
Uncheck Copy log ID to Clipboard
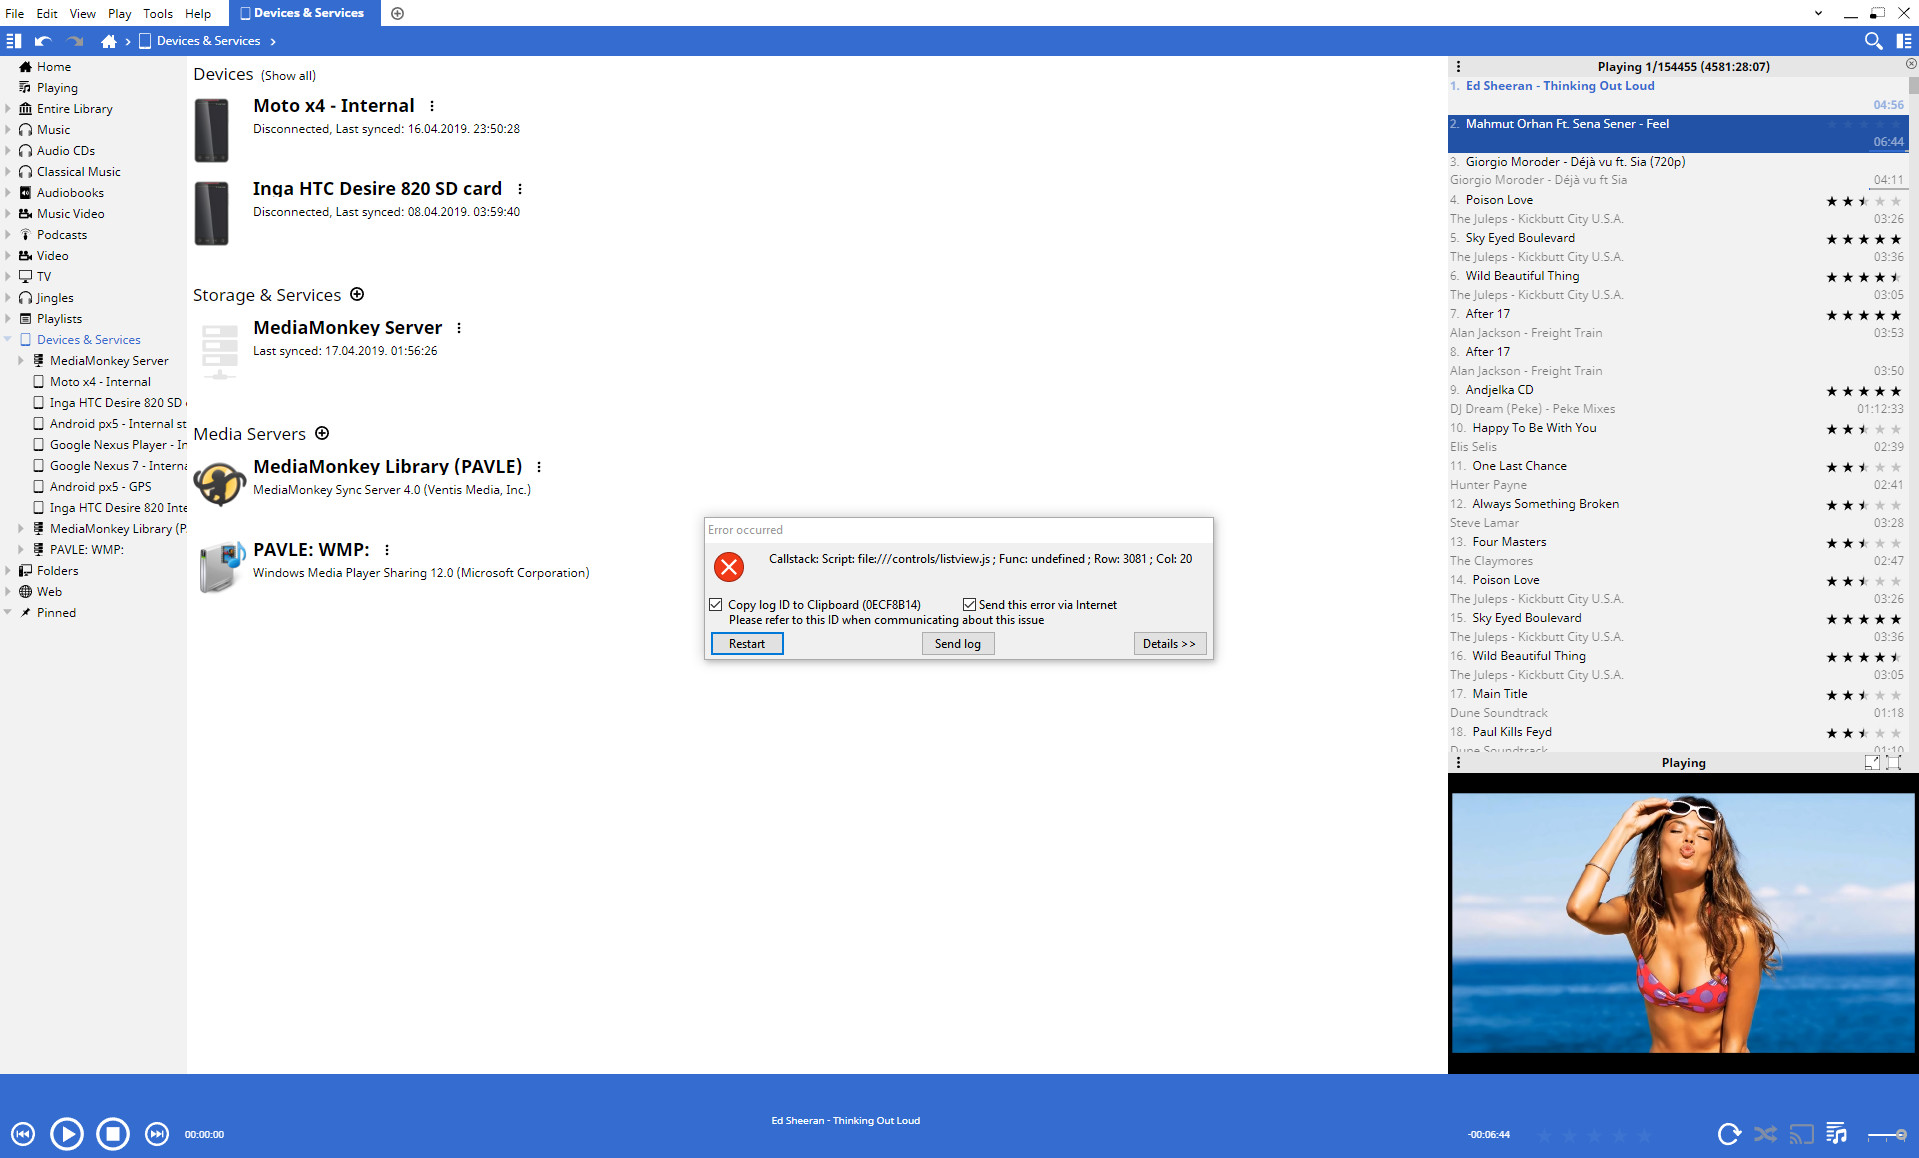(716, 605)
